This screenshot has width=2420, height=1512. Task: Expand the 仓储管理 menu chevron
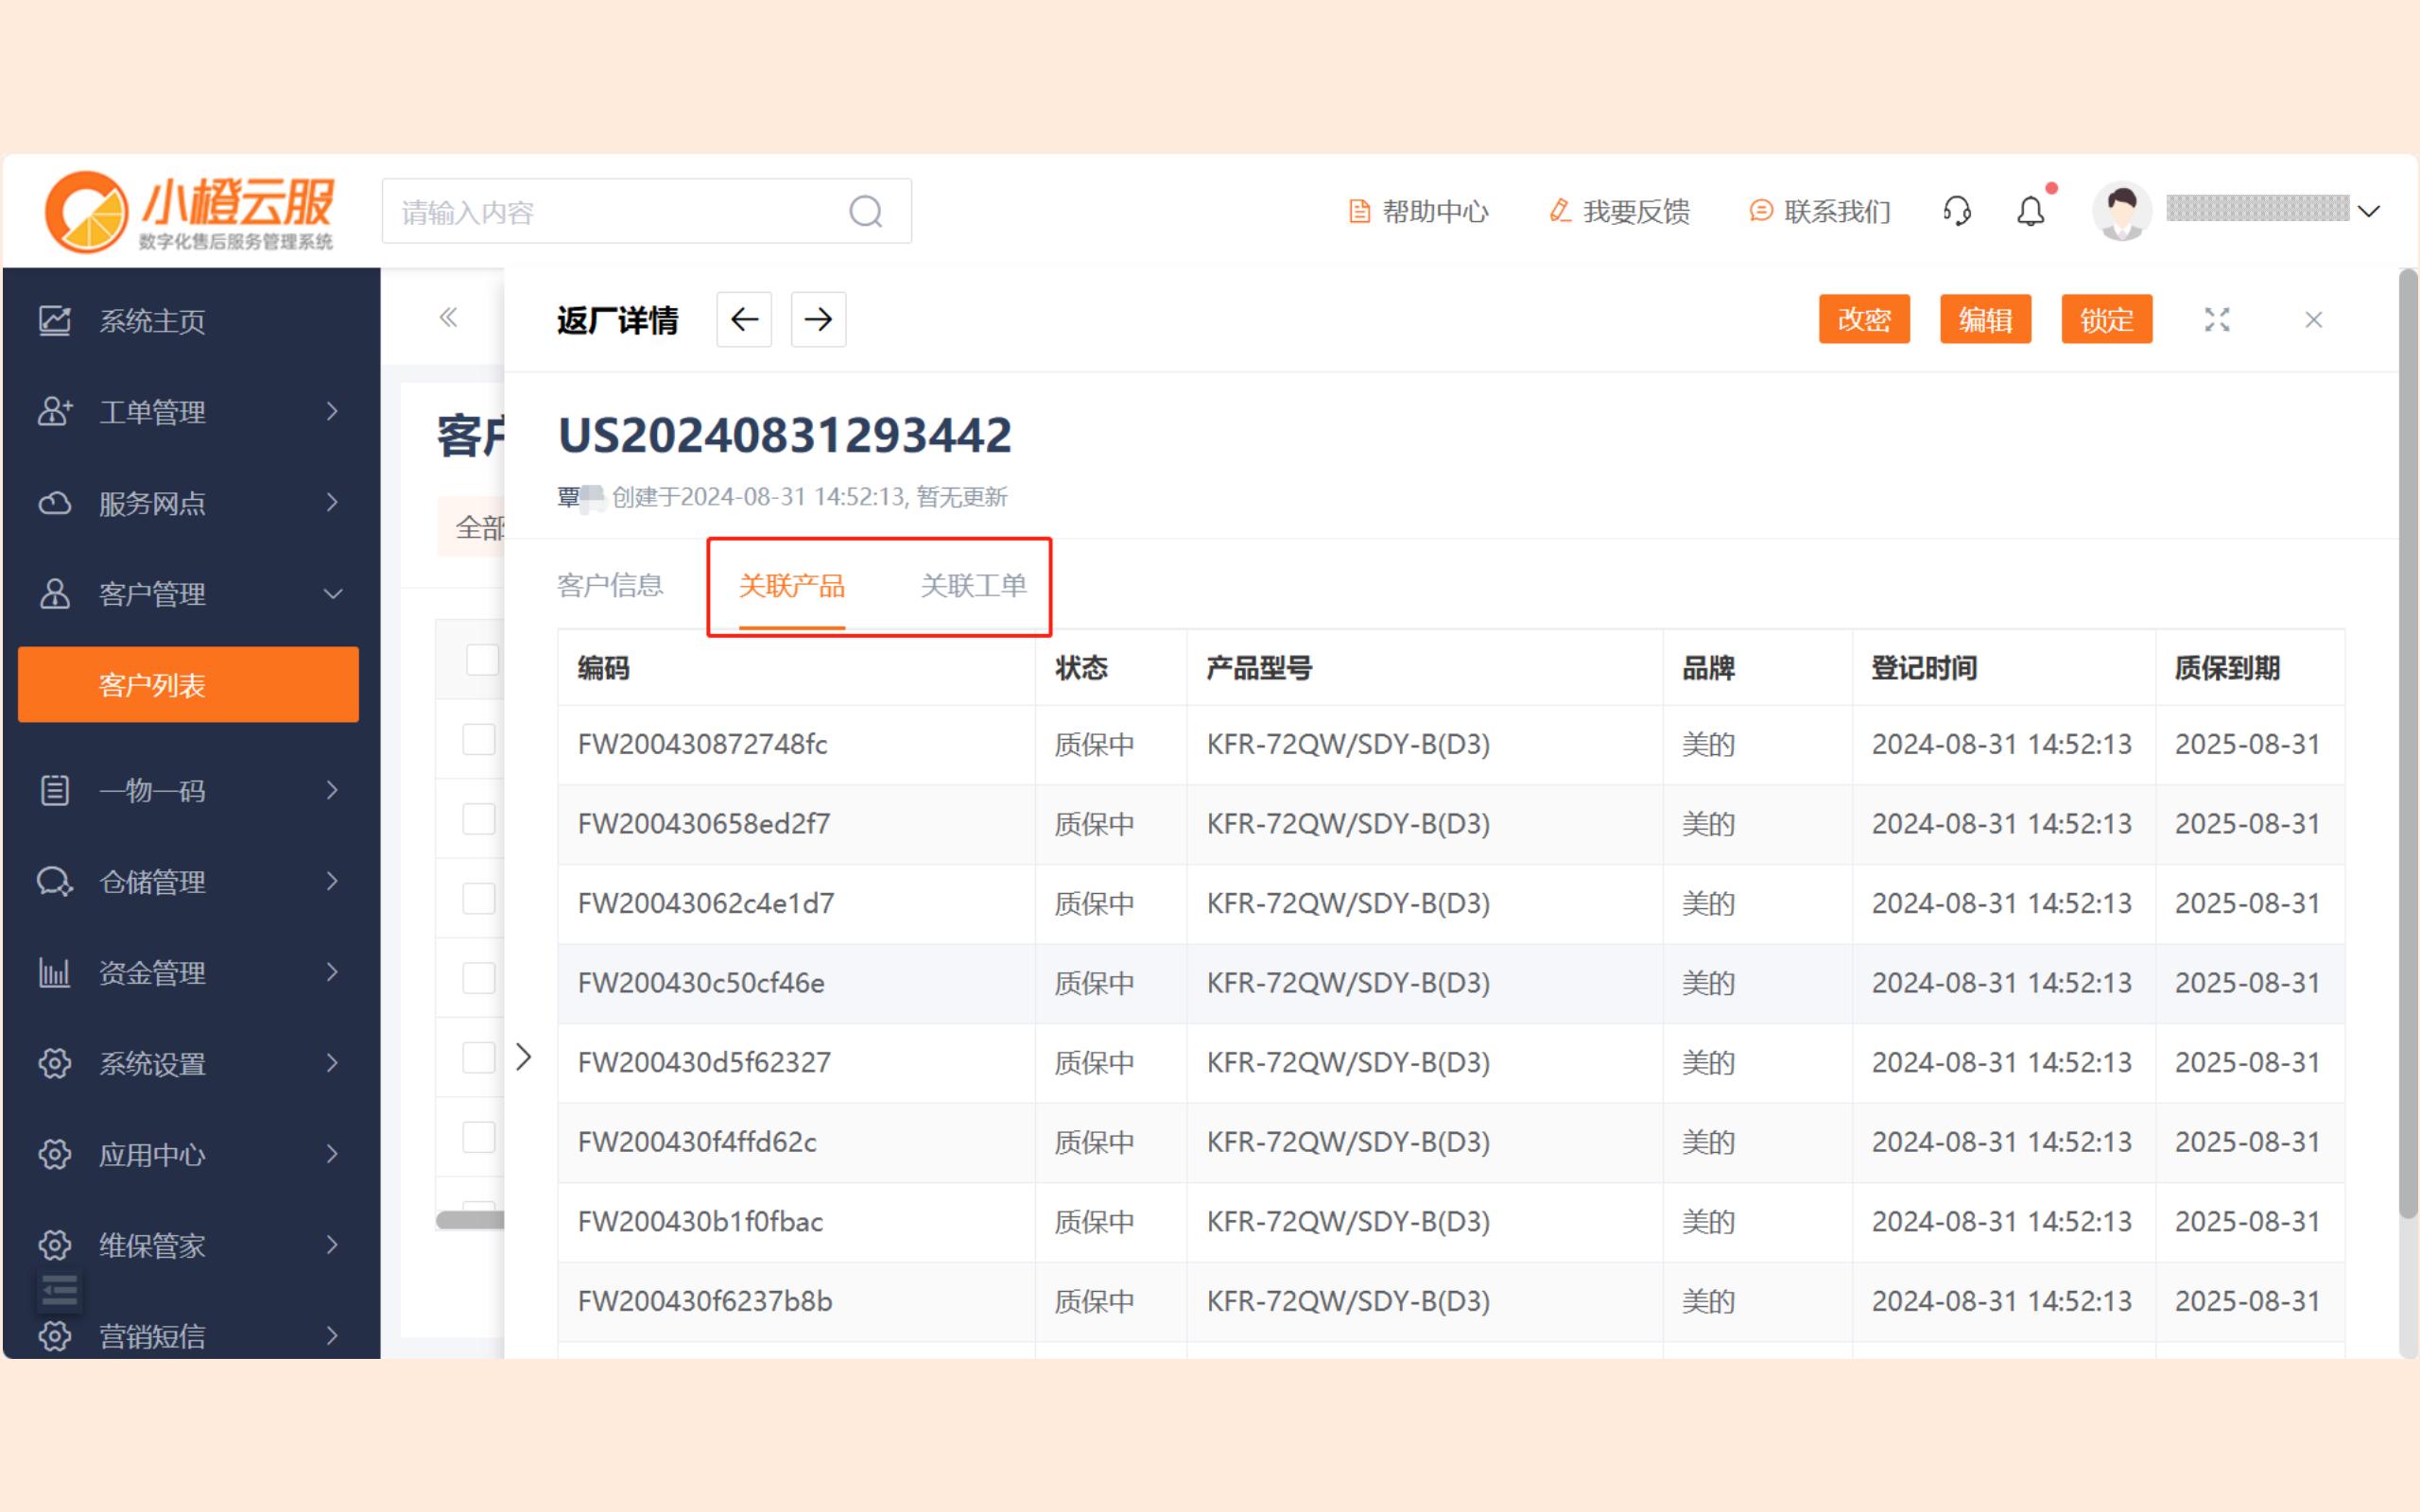333,881
